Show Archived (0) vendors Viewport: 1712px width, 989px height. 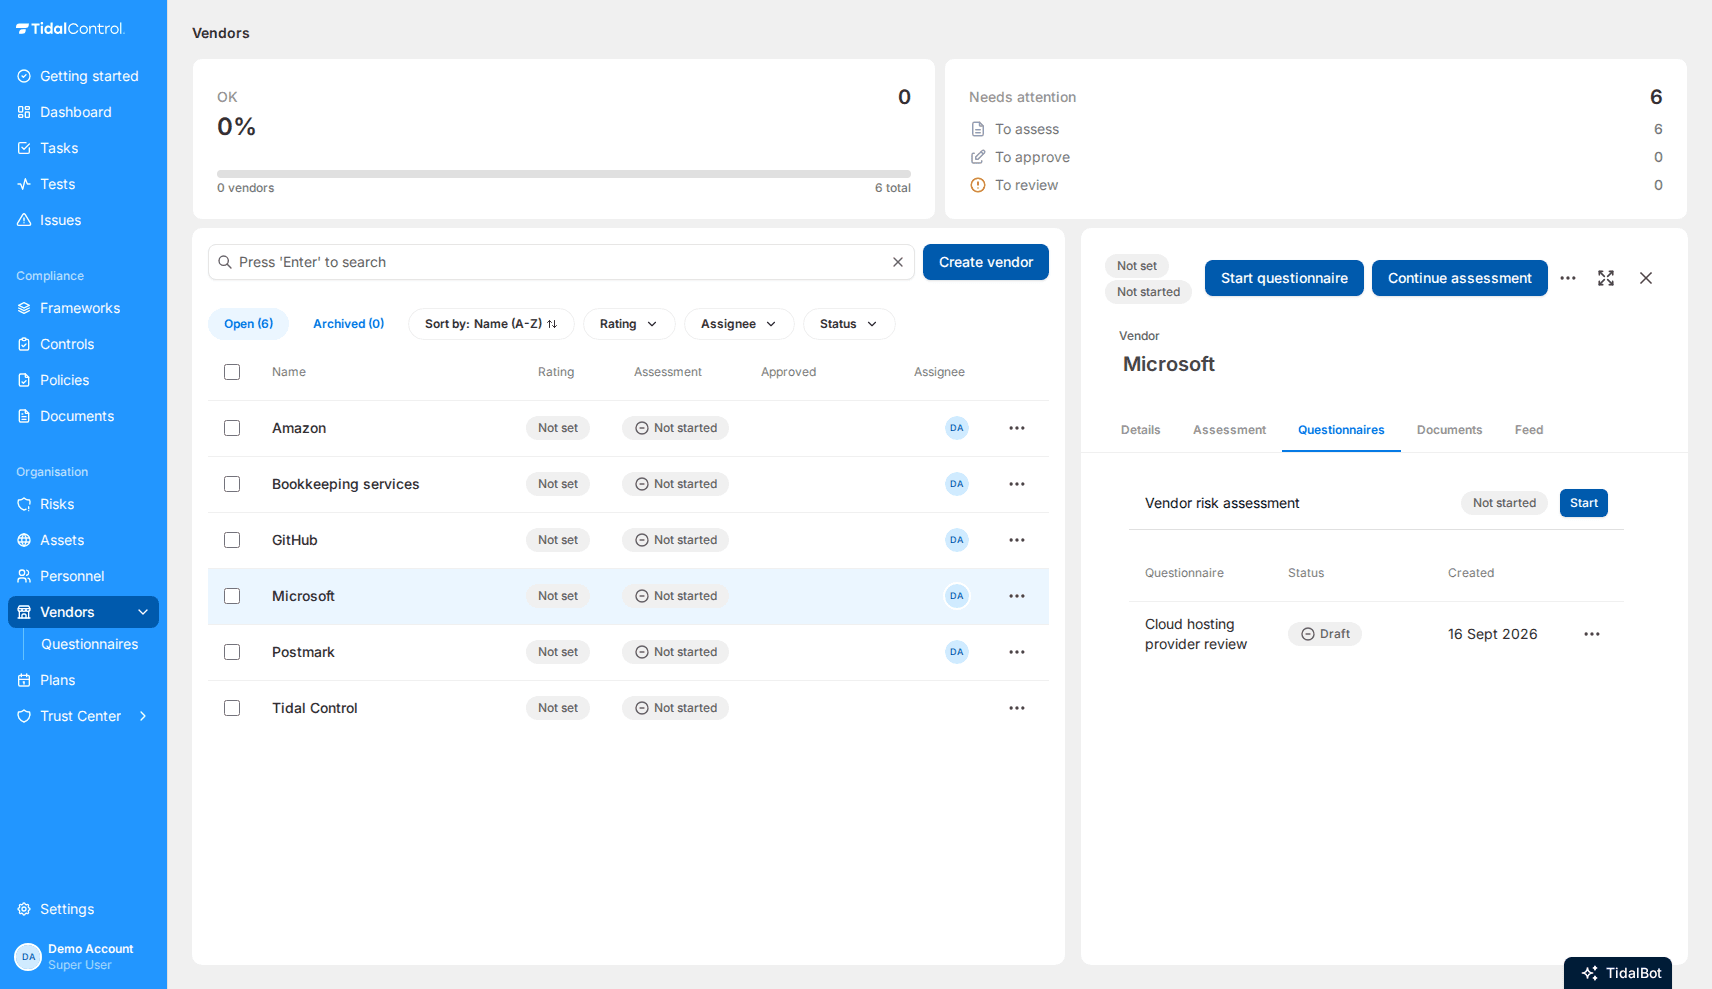coord(348,324)
